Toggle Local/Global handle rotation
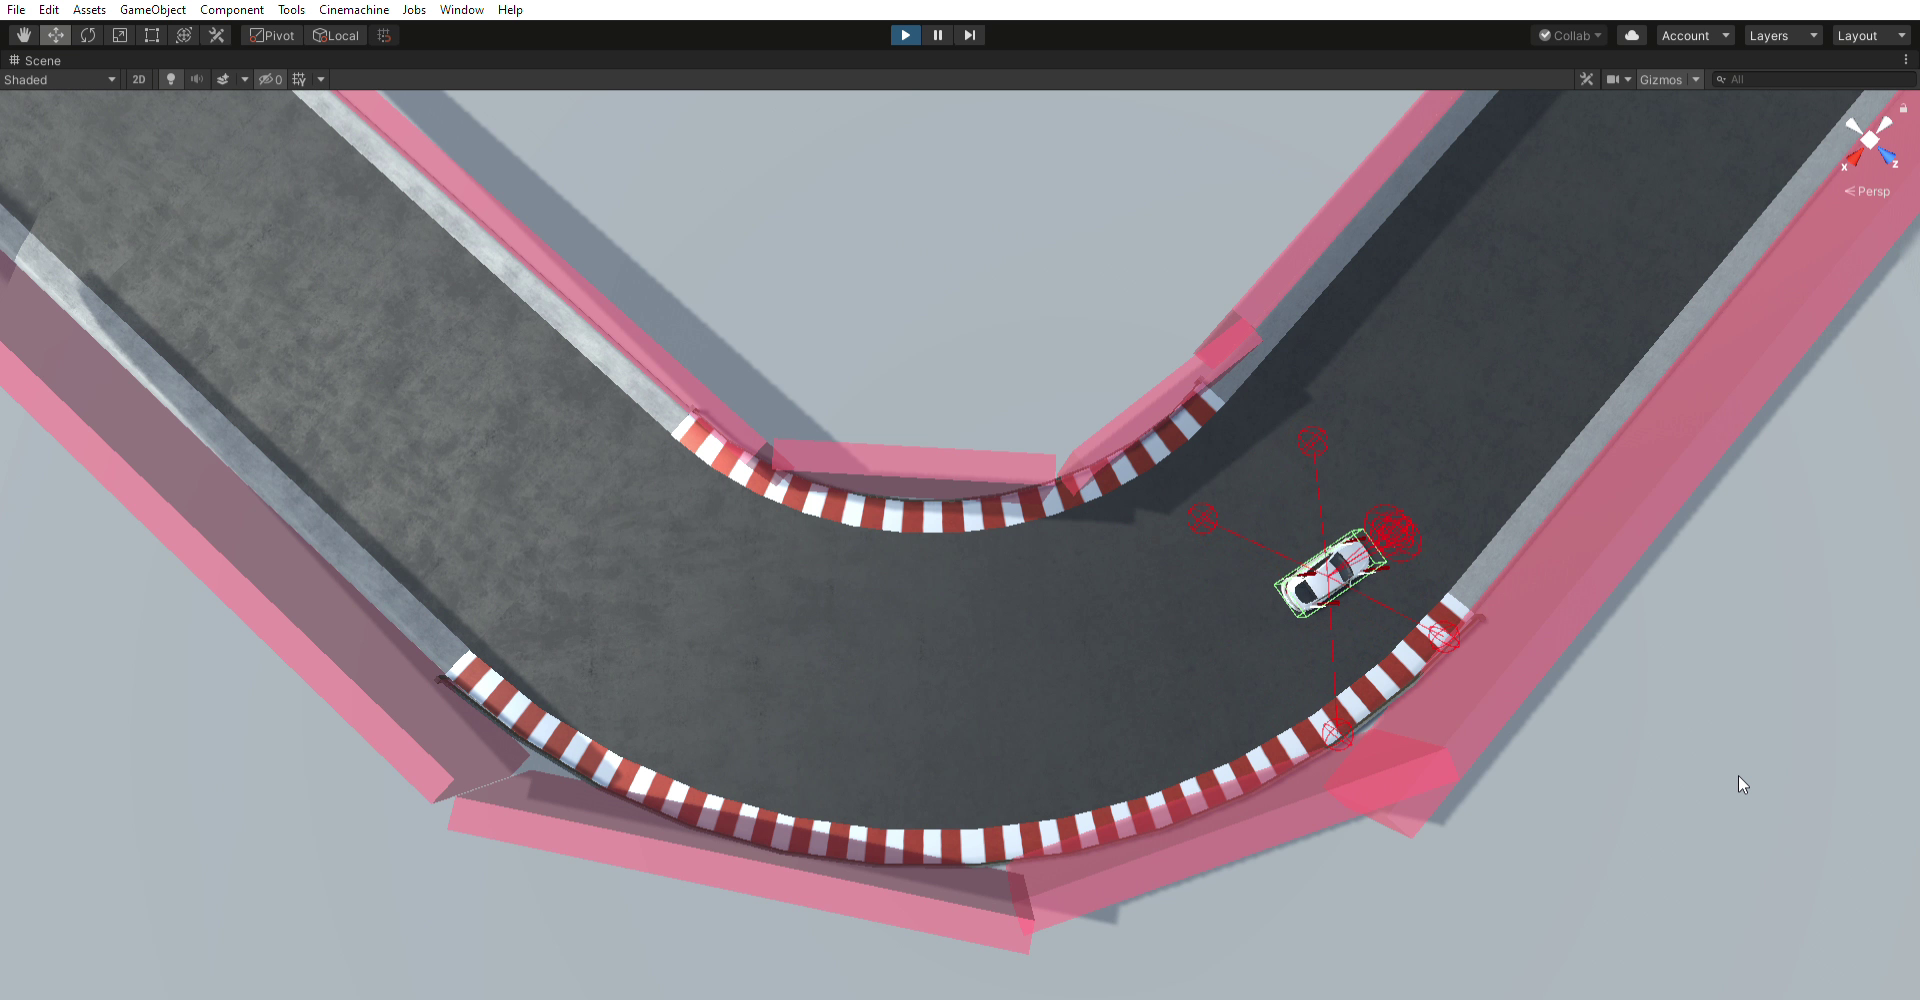Image resolution: width=1920 pixels, height=1000 pixels. (336, 35)
